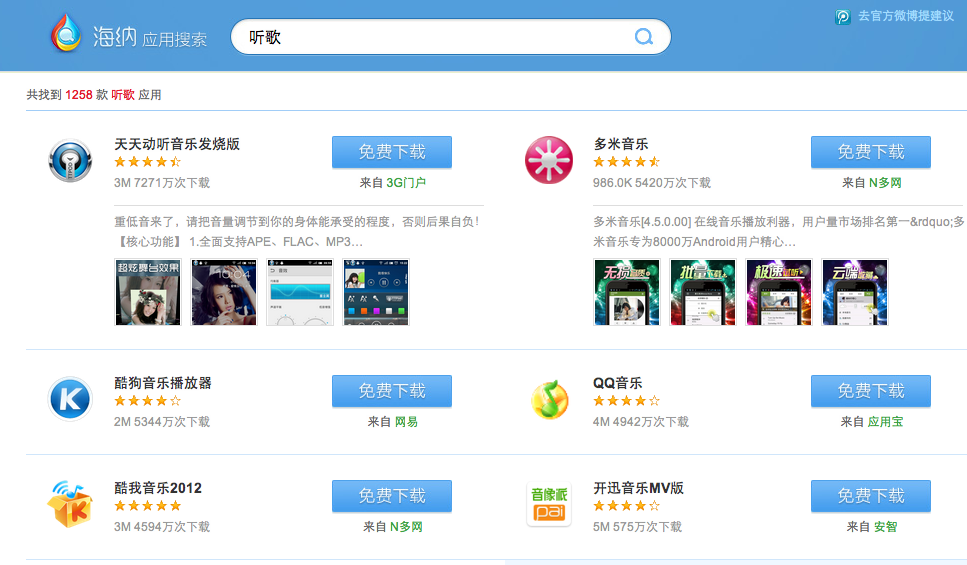The width and height of the screenshot is (967, 565).
Task: Open the 去官方微博提建议 link
Action: coord(905,17)
